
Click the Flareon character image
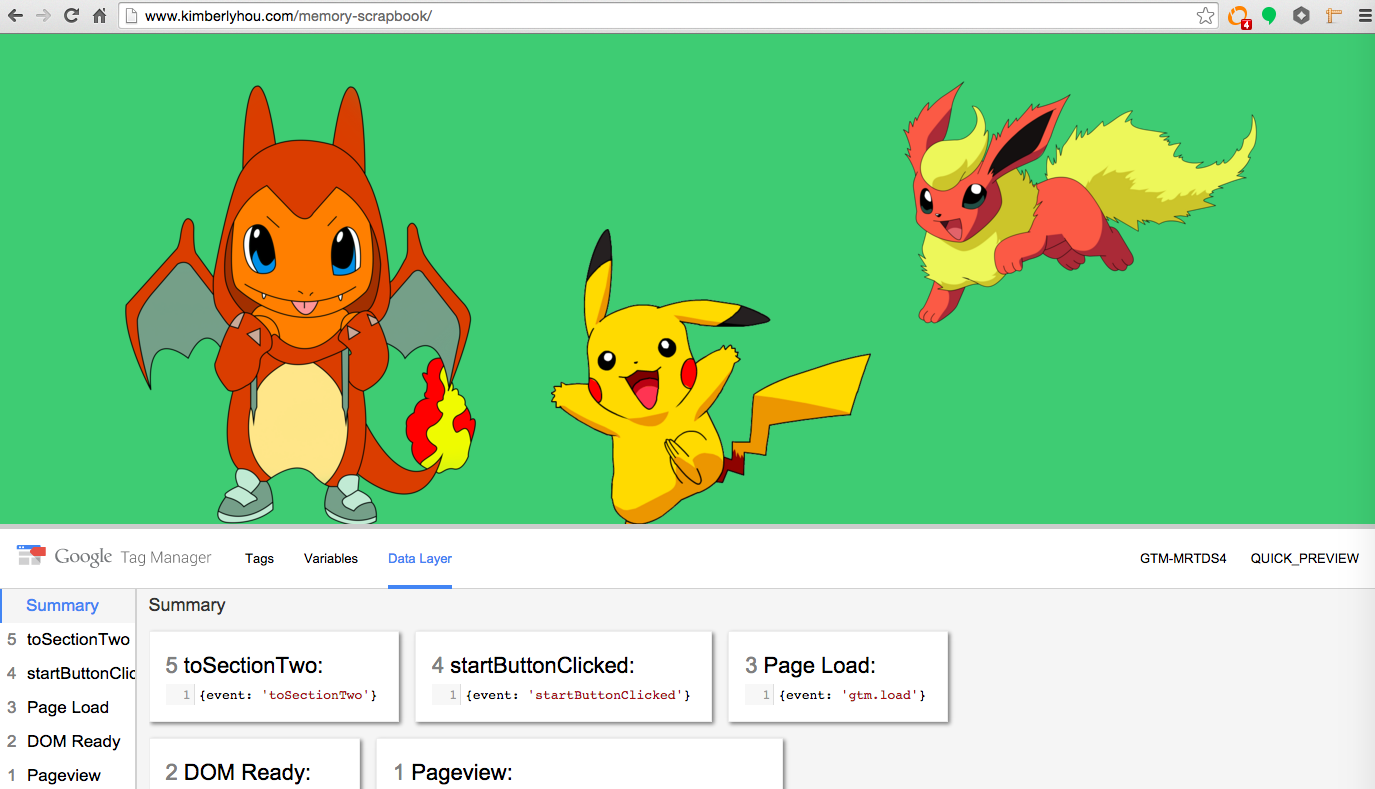pyautogui.click(x=1080, y=203)
